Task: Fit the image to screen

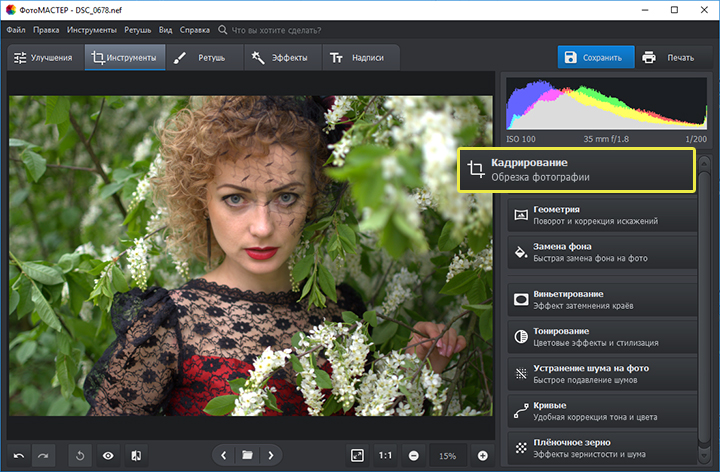Action: pos(357,455)
